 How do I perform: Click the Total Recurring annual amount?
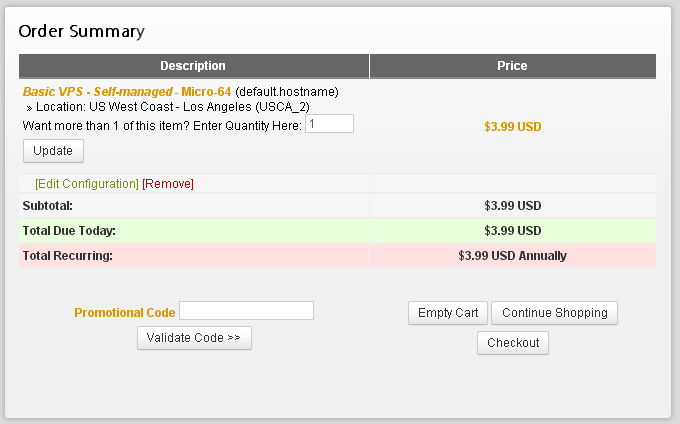coord(513,256)
